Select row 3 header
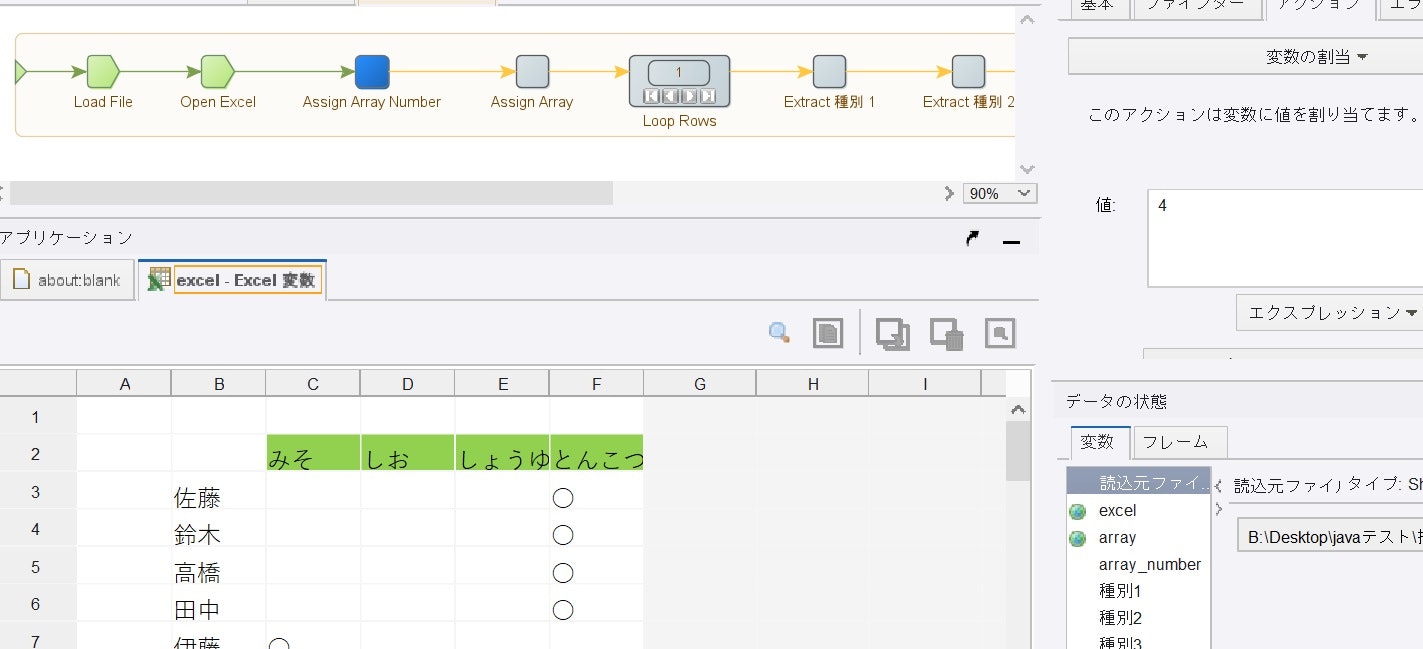 (x=37, y=491)
